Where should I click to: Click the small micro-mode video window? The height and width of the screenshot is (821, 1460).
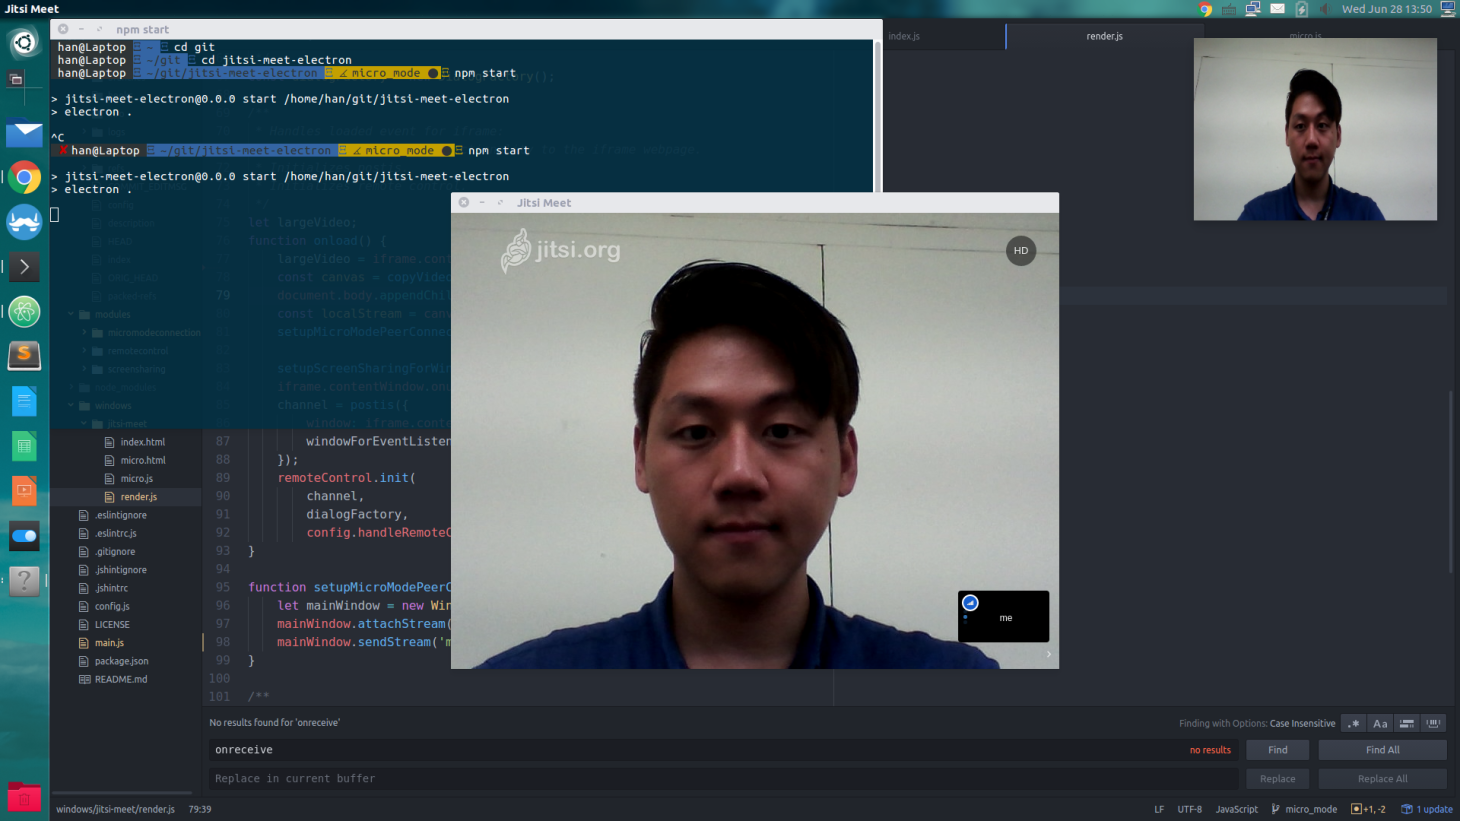1315,129
